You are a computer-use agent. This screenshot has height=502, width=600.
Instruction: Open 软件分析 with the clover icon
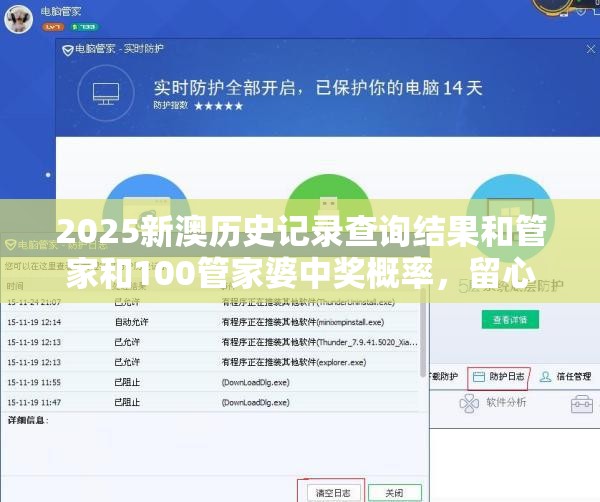click(x=493, y=403)
